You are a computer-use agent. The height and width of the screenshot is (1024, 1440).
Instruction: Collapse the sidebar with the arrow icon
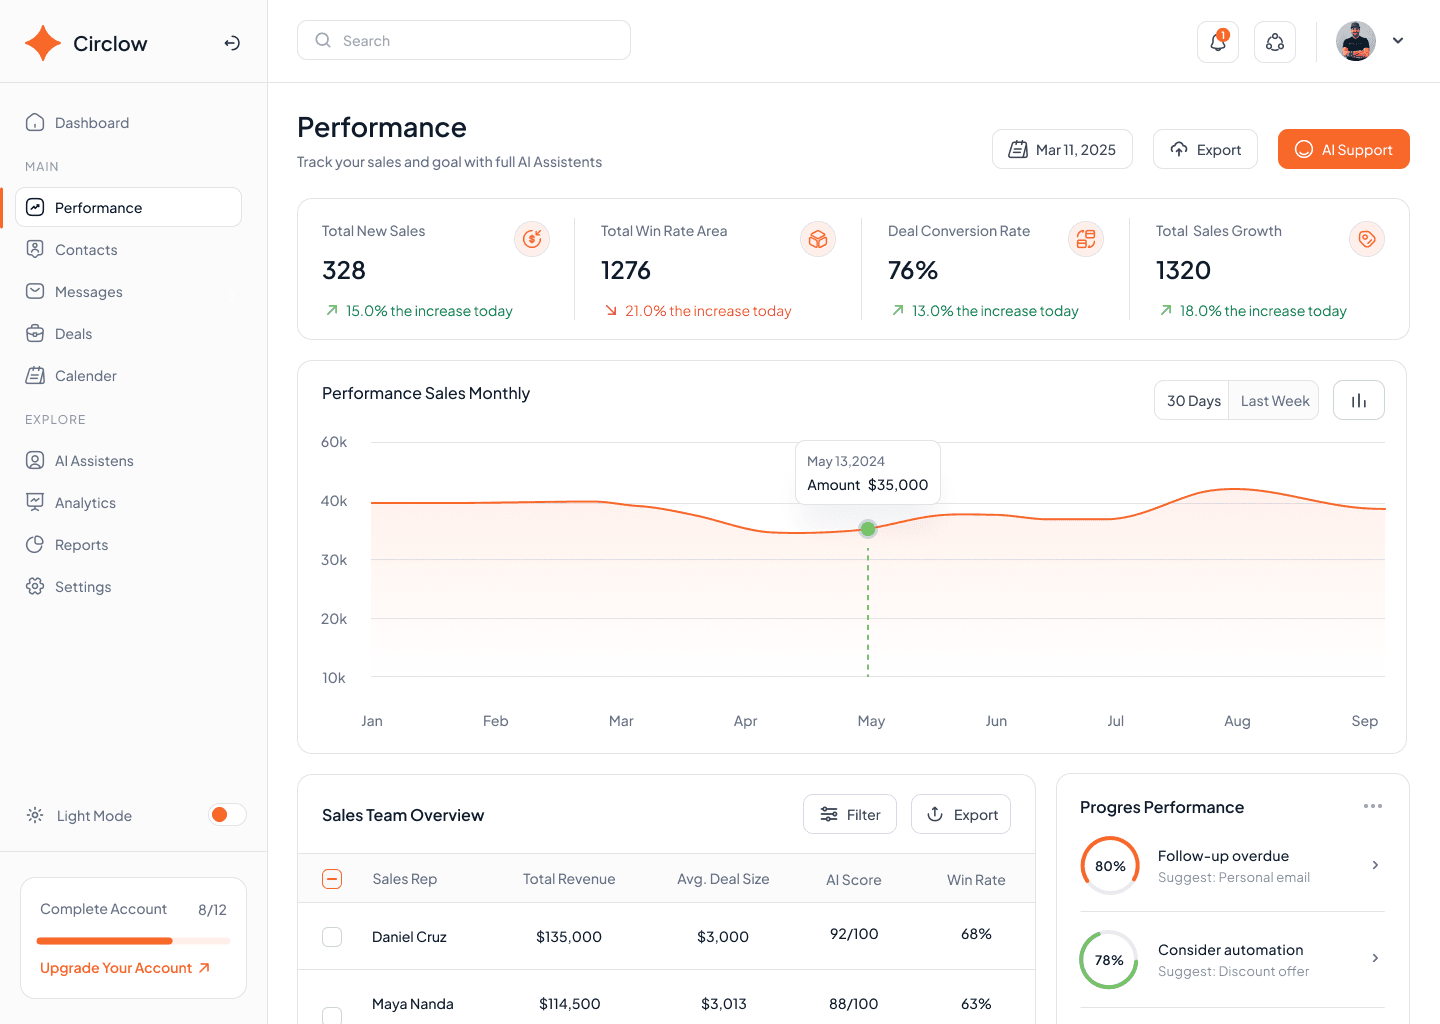pyautogui.click(x=232, y=43)
